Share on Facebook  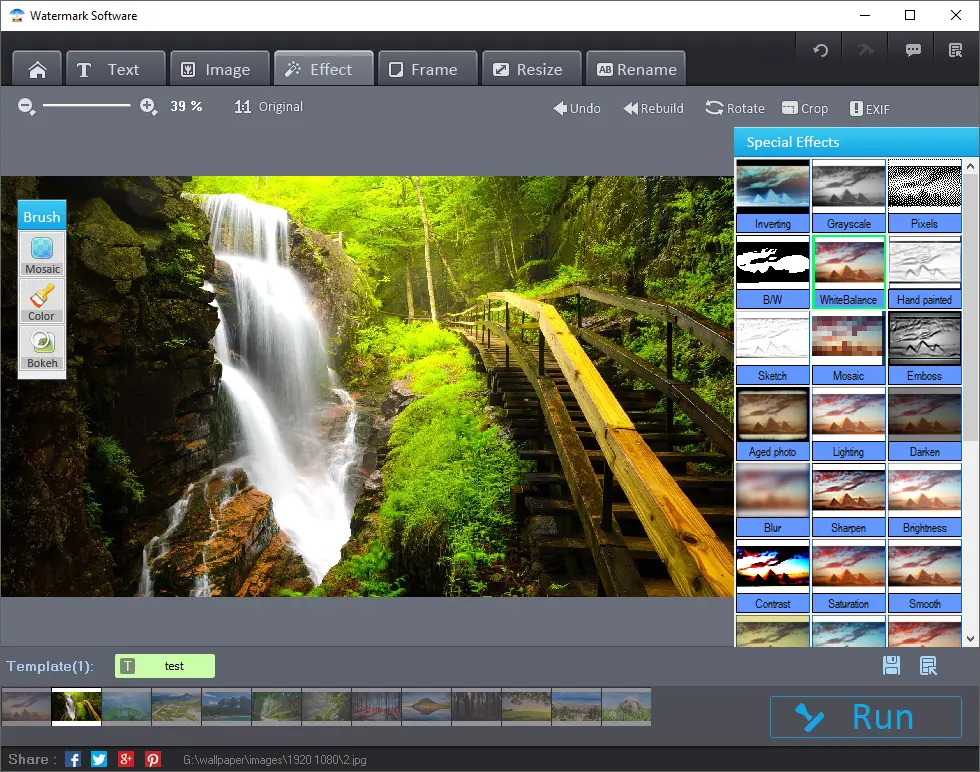(x=73, y=759)
